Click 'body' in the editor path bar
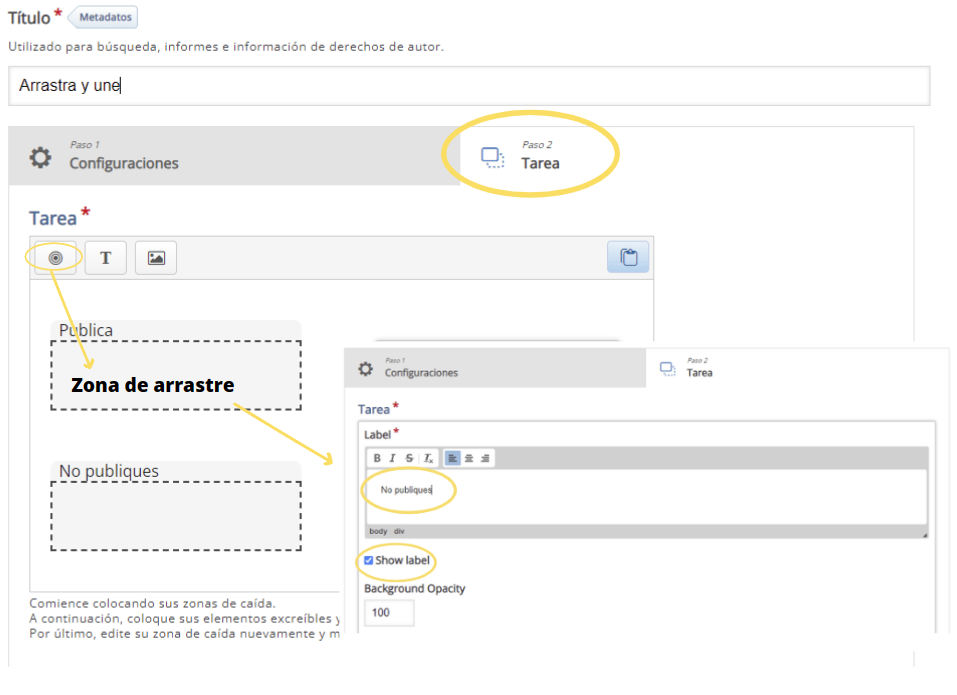The image size is (957, 695). [x=378, y=531]
